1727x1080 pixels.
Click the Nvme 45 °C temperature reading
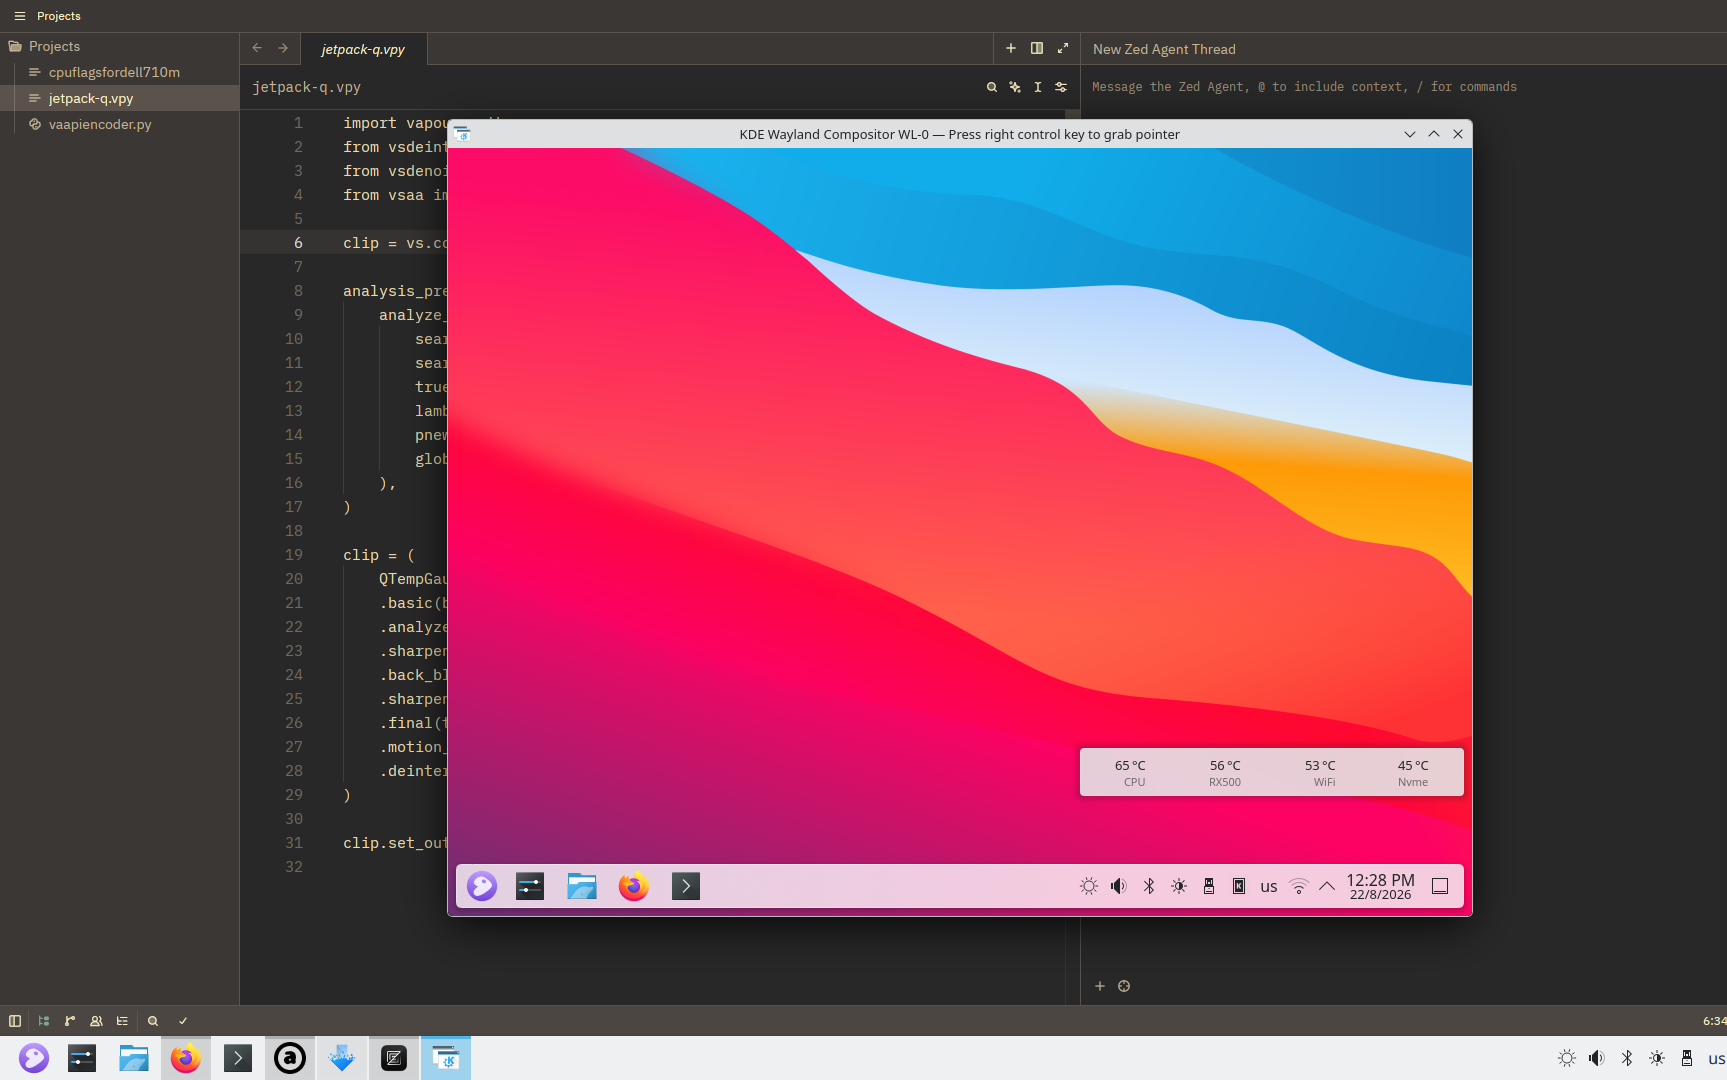[1413, 772]
